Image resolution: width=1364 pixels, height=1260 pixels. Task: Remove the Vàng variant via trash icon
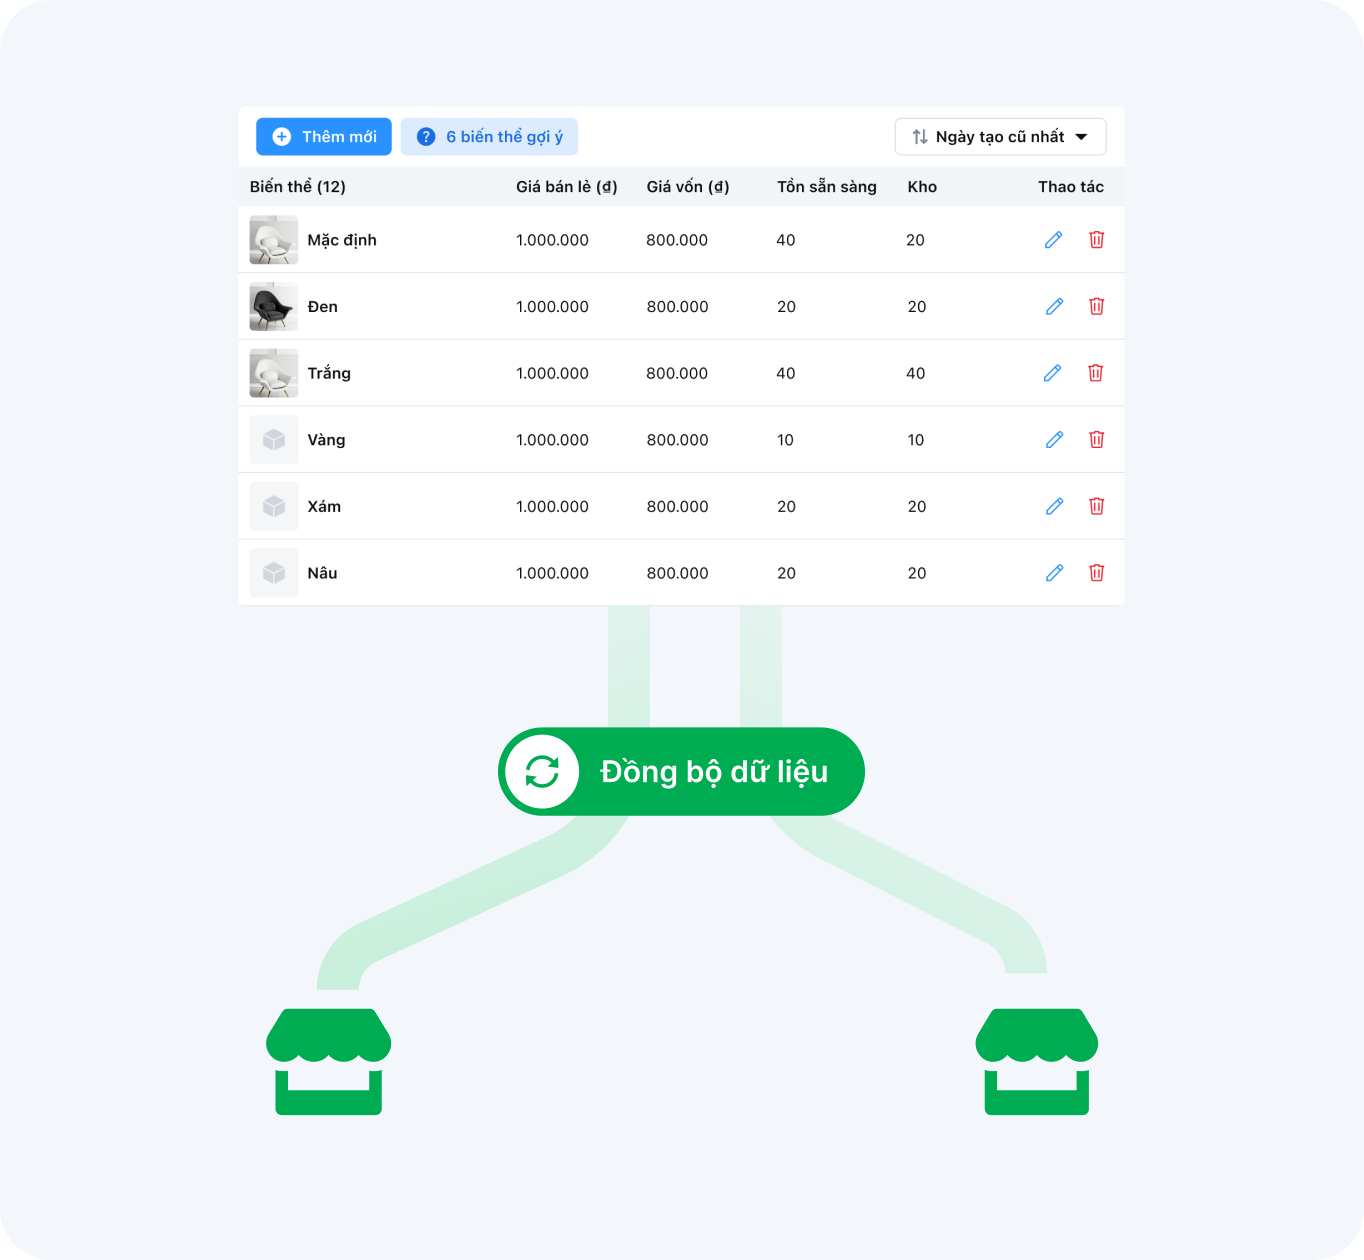pos(1096,439)
